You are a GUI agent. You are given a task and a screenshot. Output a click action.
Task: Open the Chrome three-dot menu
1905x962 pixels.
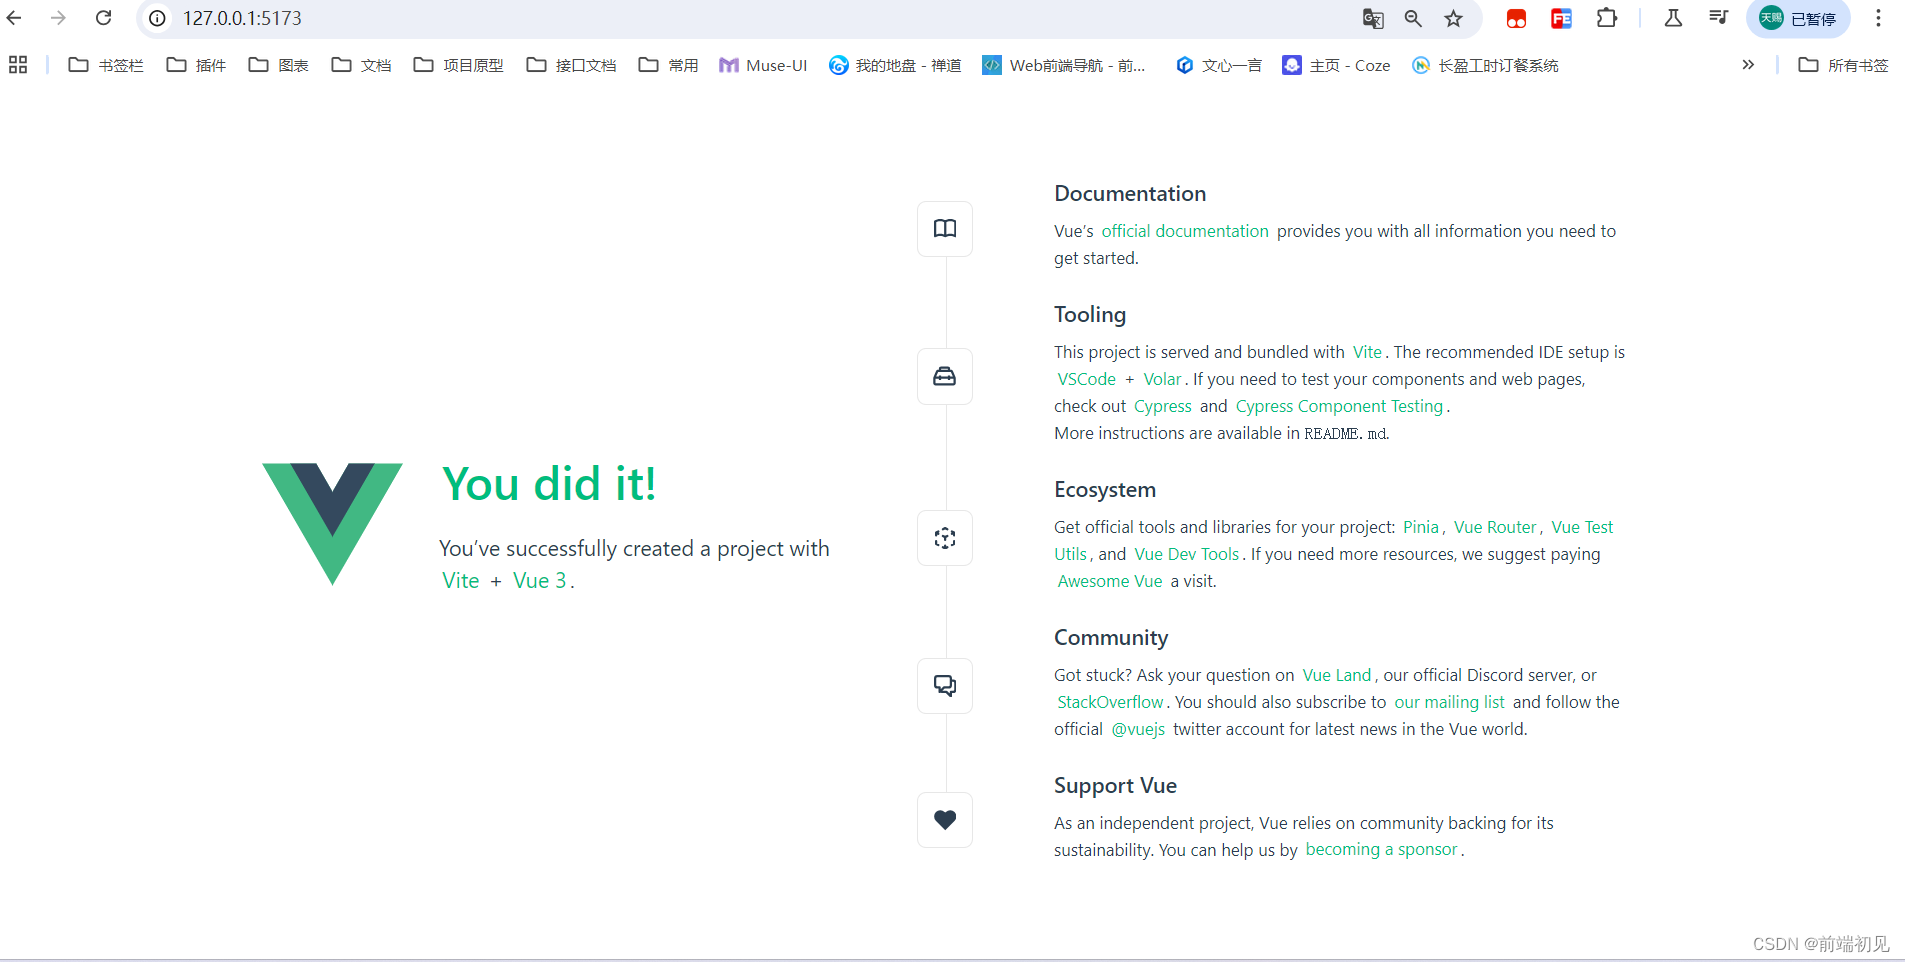tap(1878, 18)
